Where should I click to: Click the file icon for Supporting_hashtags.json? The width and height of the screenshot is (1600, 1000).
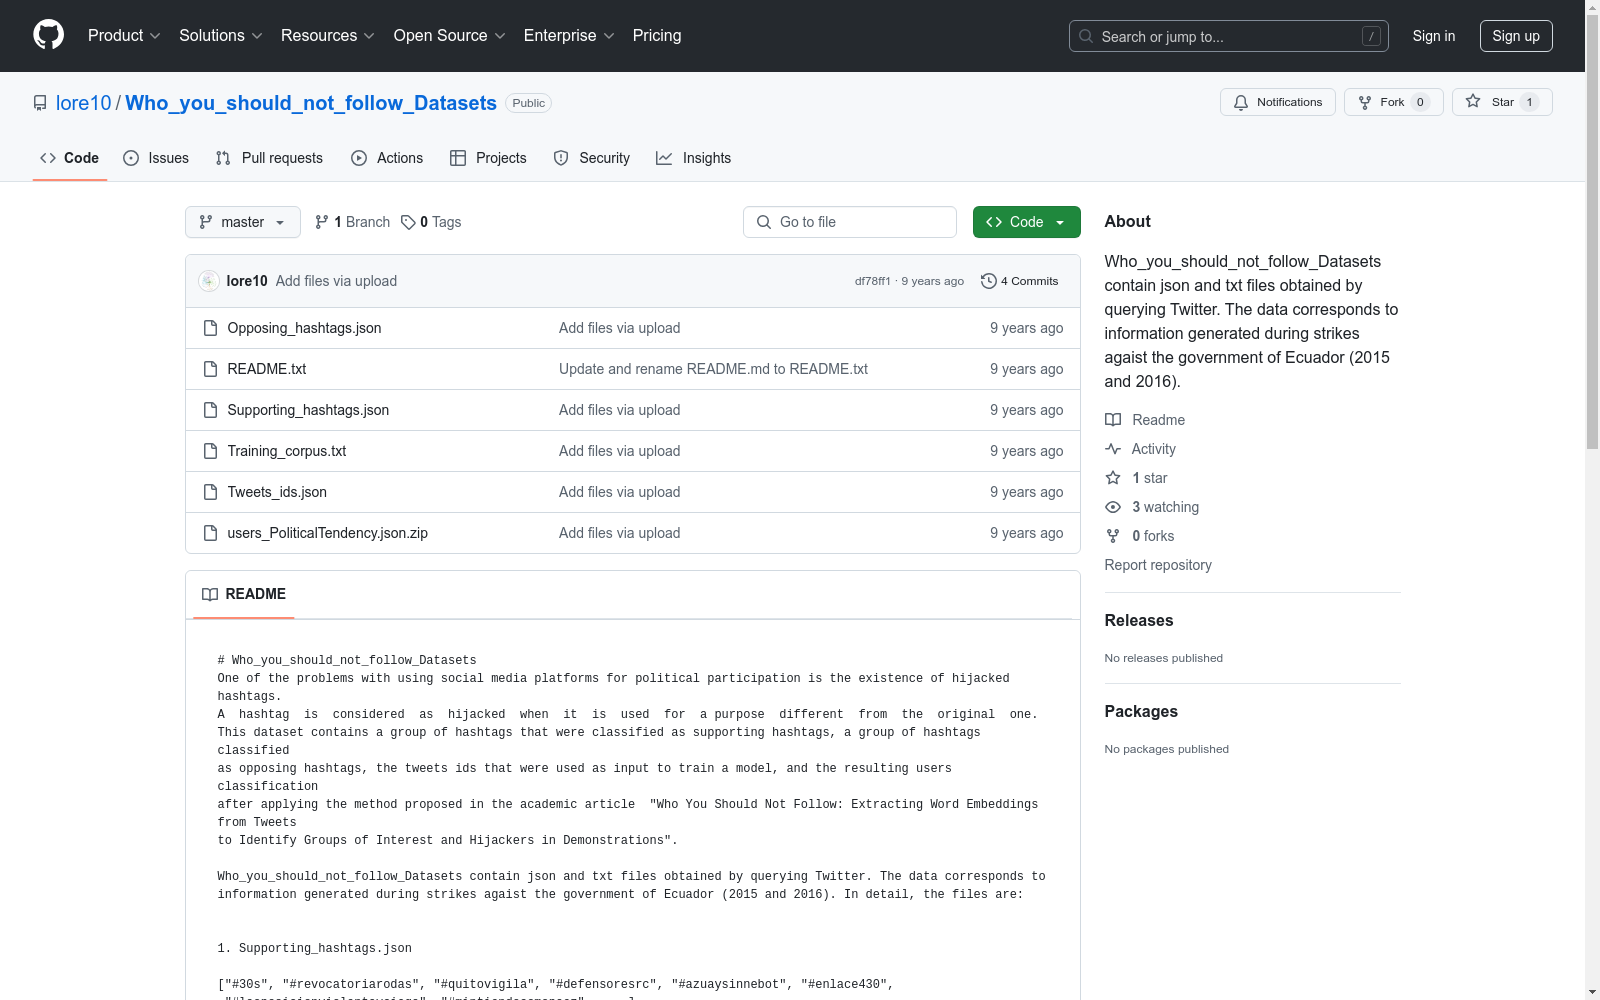[210, 410]
